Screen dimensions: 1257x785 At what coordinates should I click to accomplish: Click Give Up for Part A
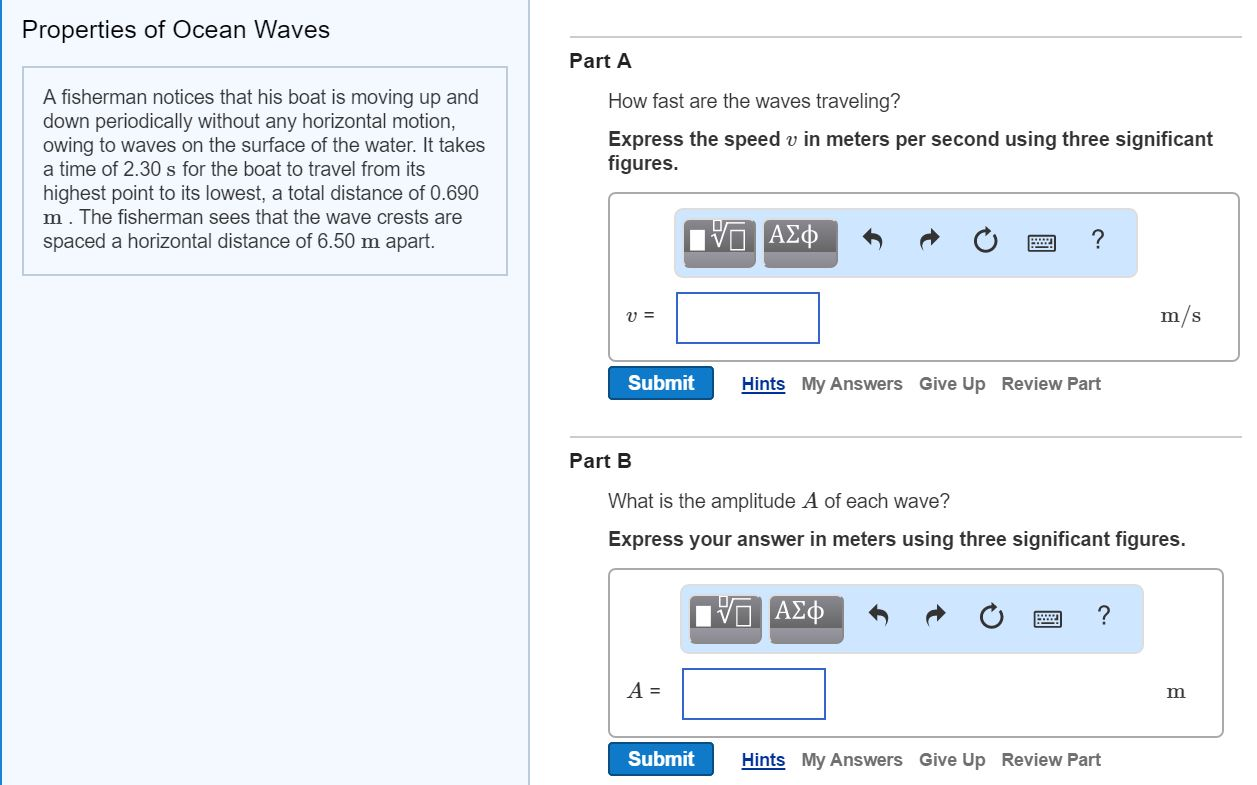point(952,384)
